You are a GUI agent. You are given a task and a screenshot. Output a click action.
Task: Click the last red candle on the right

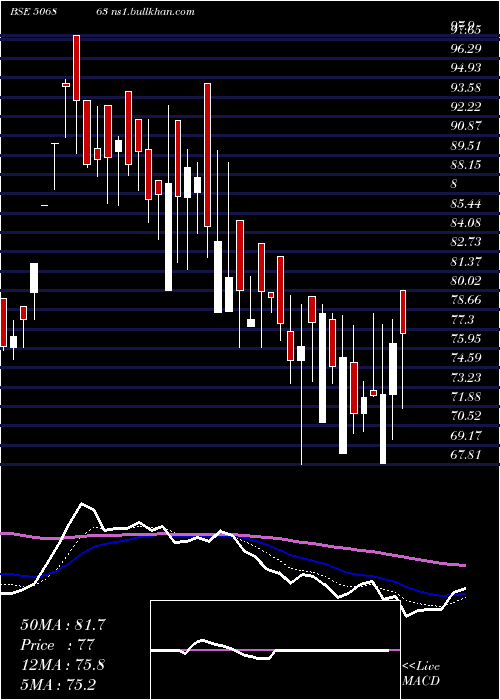(x=403, y=312)
